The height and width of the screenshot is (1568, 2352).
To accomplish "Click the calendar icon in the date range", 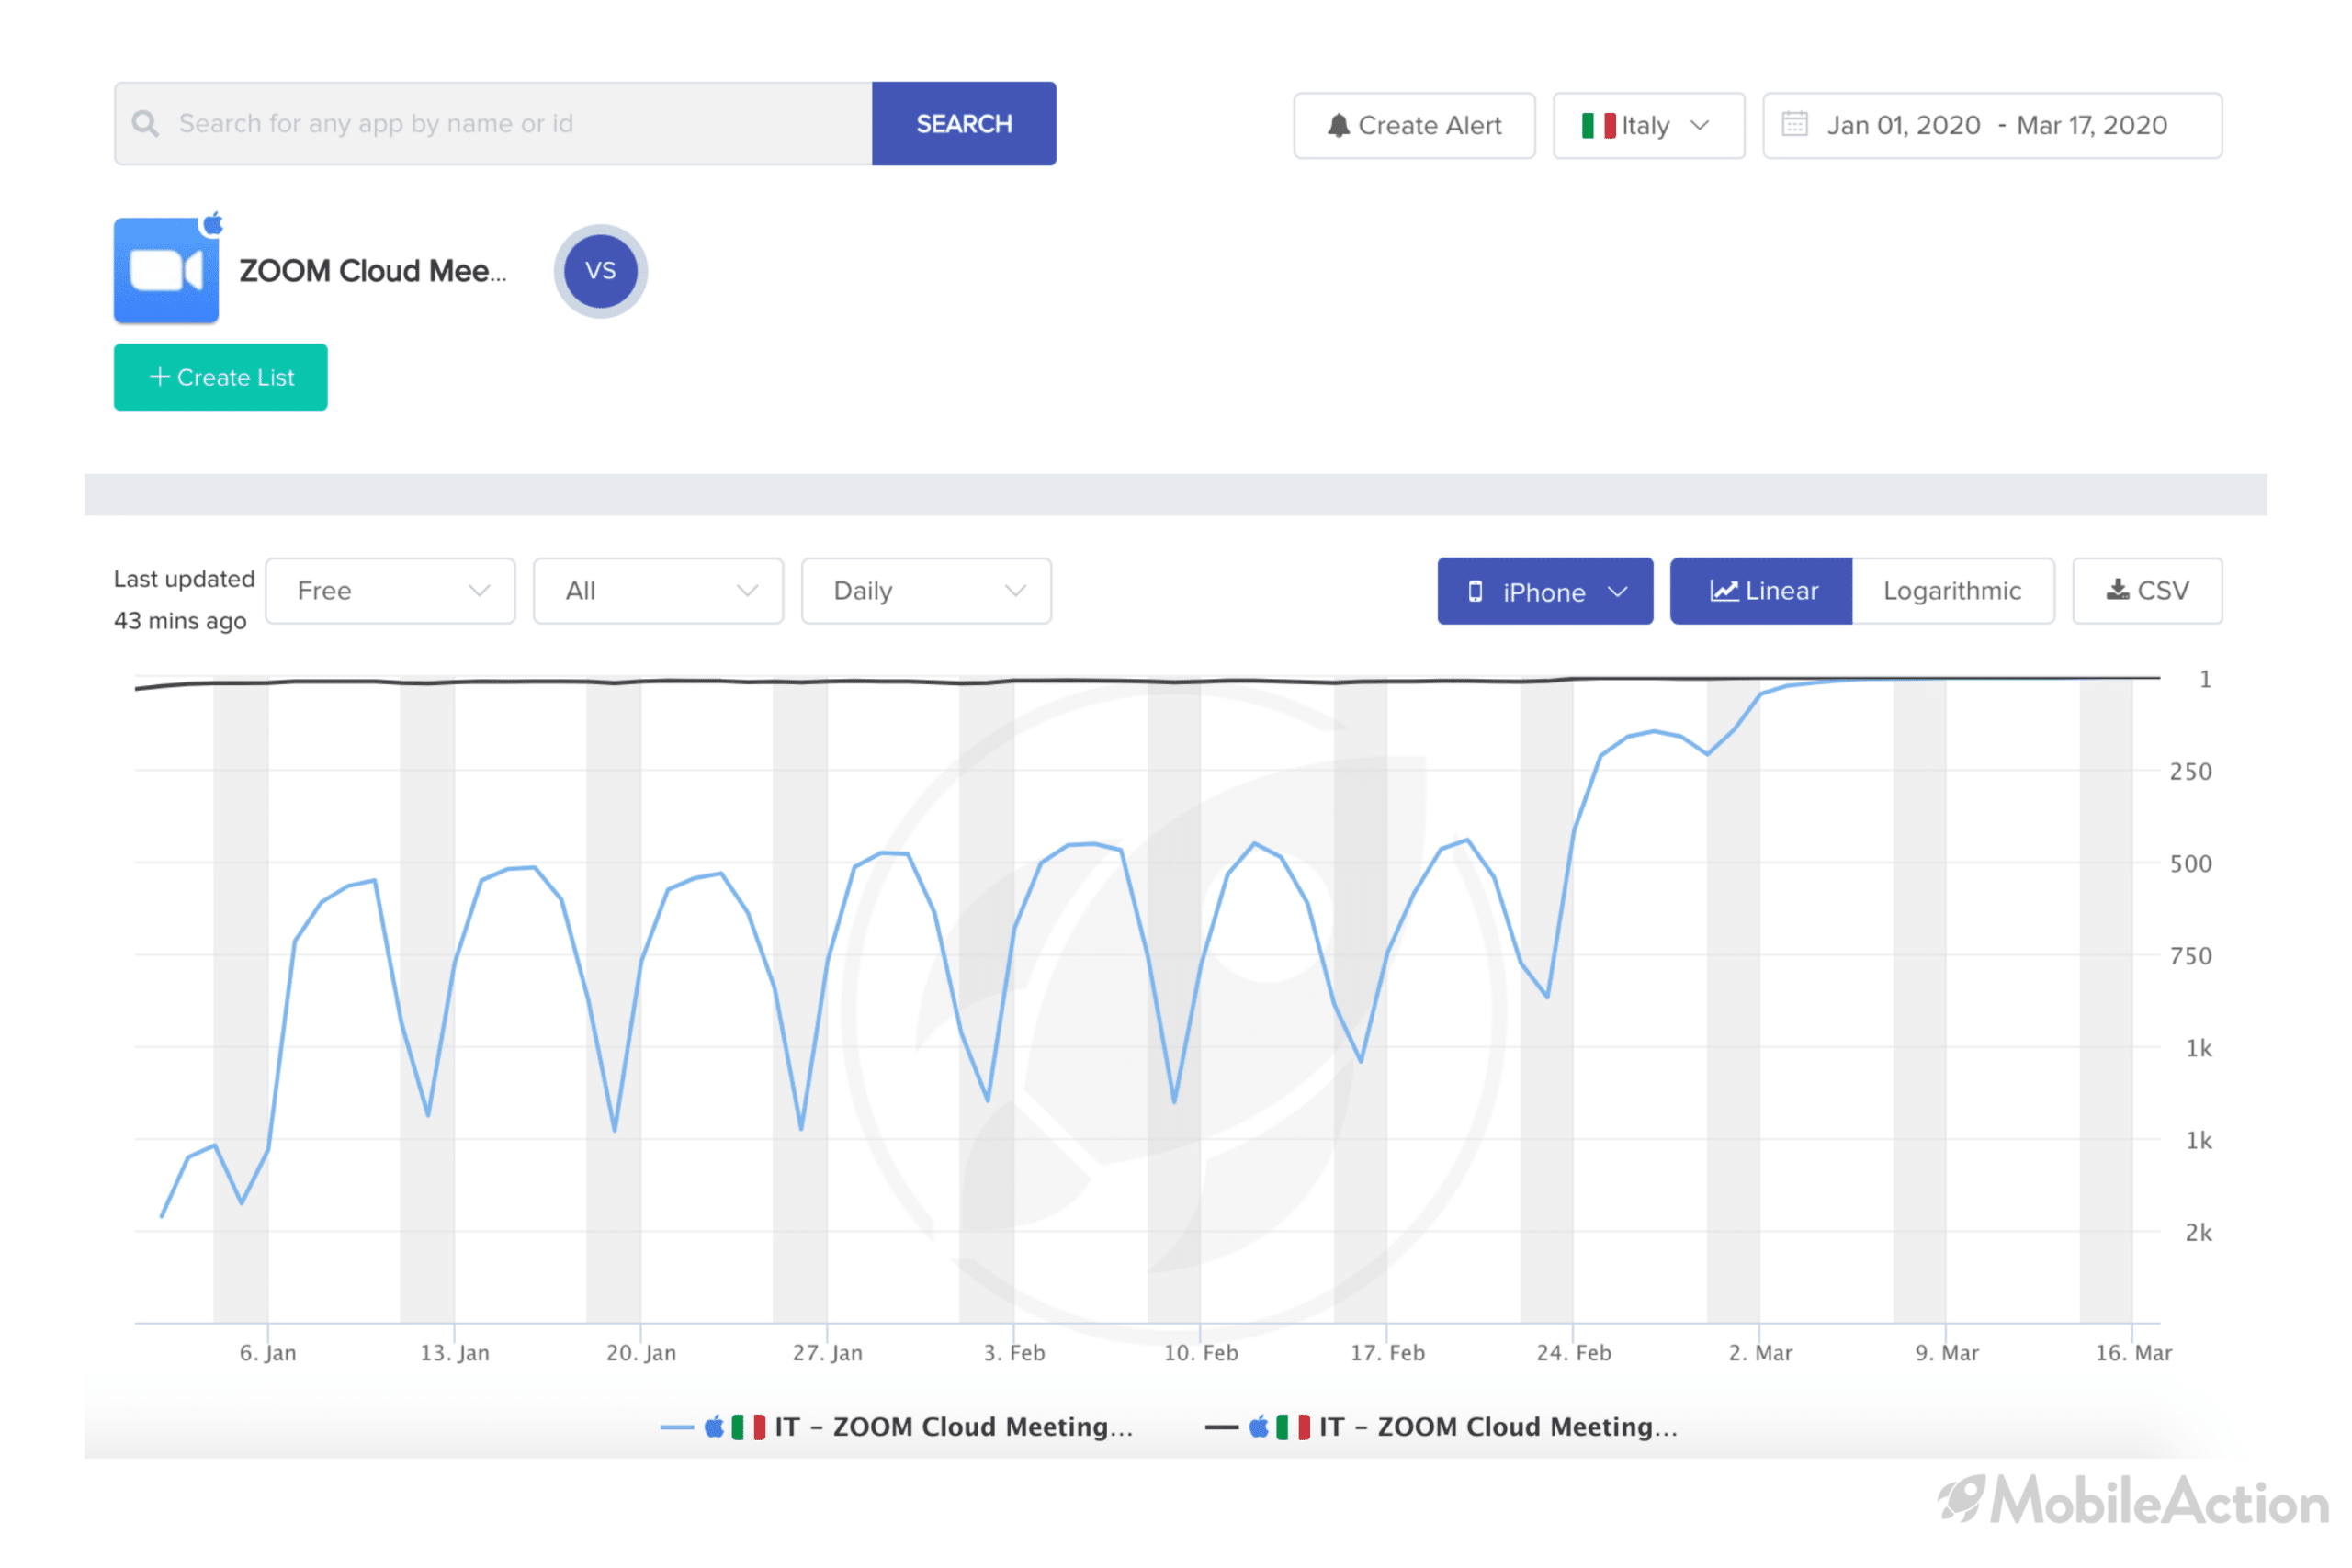I will click(x=1795, y=124).
